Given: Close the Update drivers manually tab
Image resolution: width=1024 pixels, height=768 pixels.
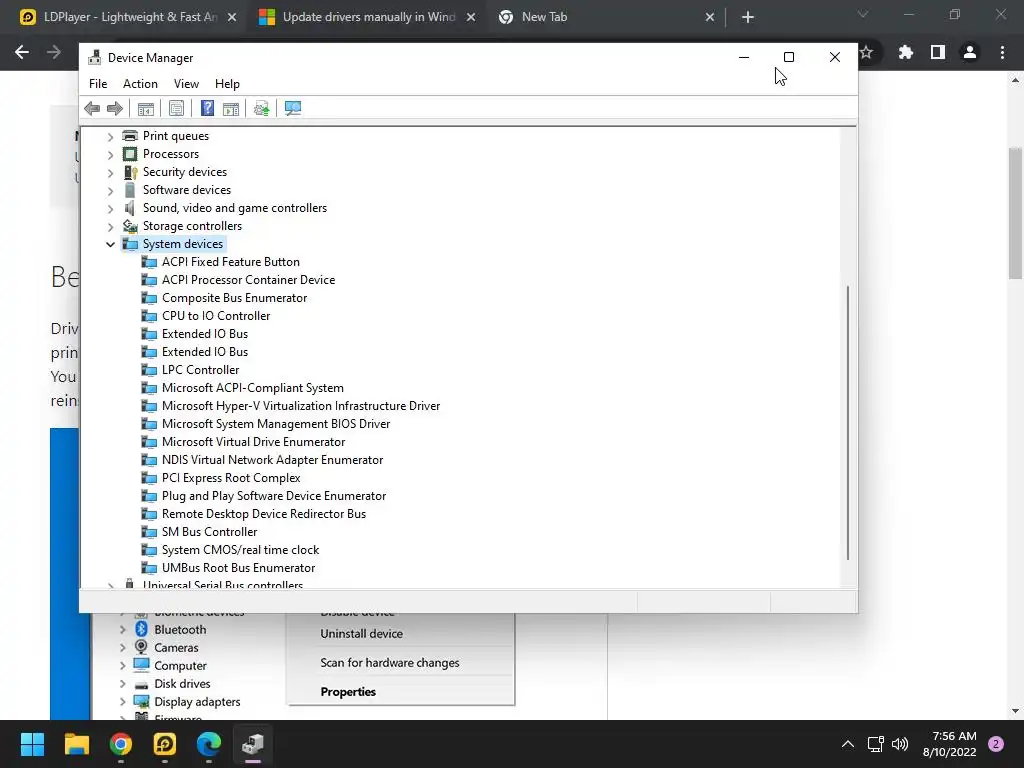Looking at the screenshot, I should coord(471,18).
